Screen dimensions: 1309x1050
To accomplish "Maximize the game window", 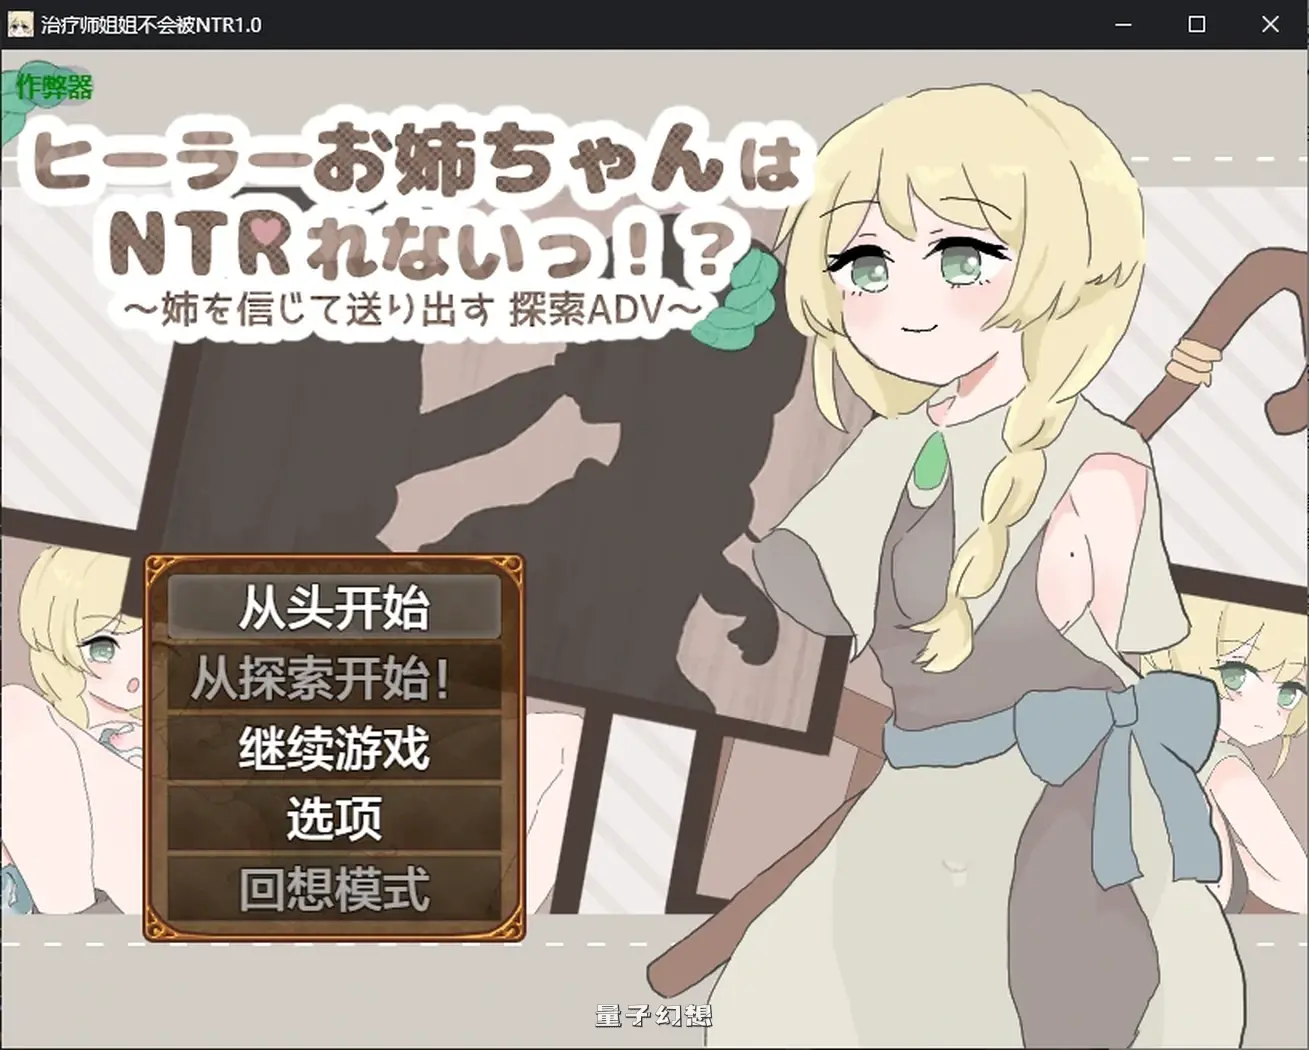I will (1196, 23).
